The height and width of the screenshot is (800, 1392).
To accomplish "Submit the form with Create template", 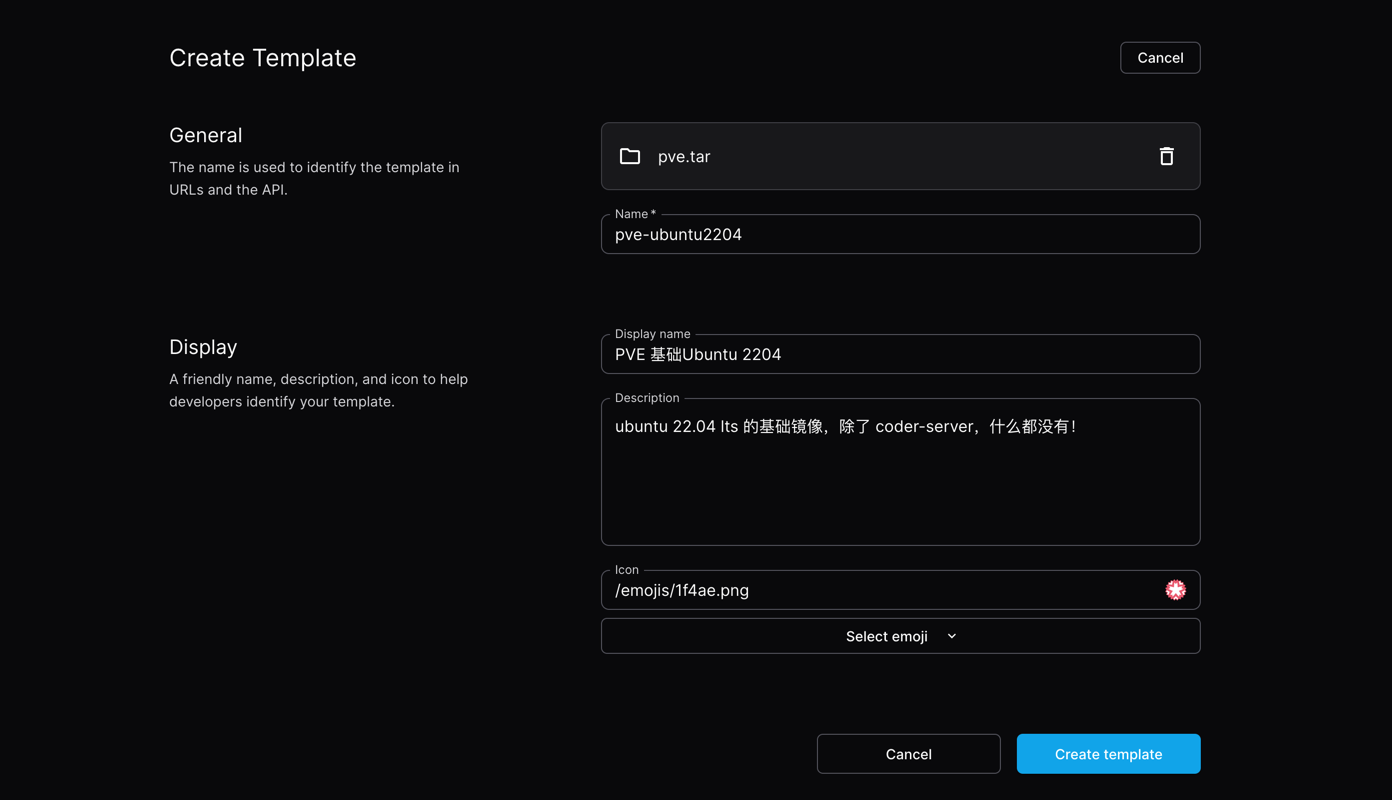I will (1108, 754).
